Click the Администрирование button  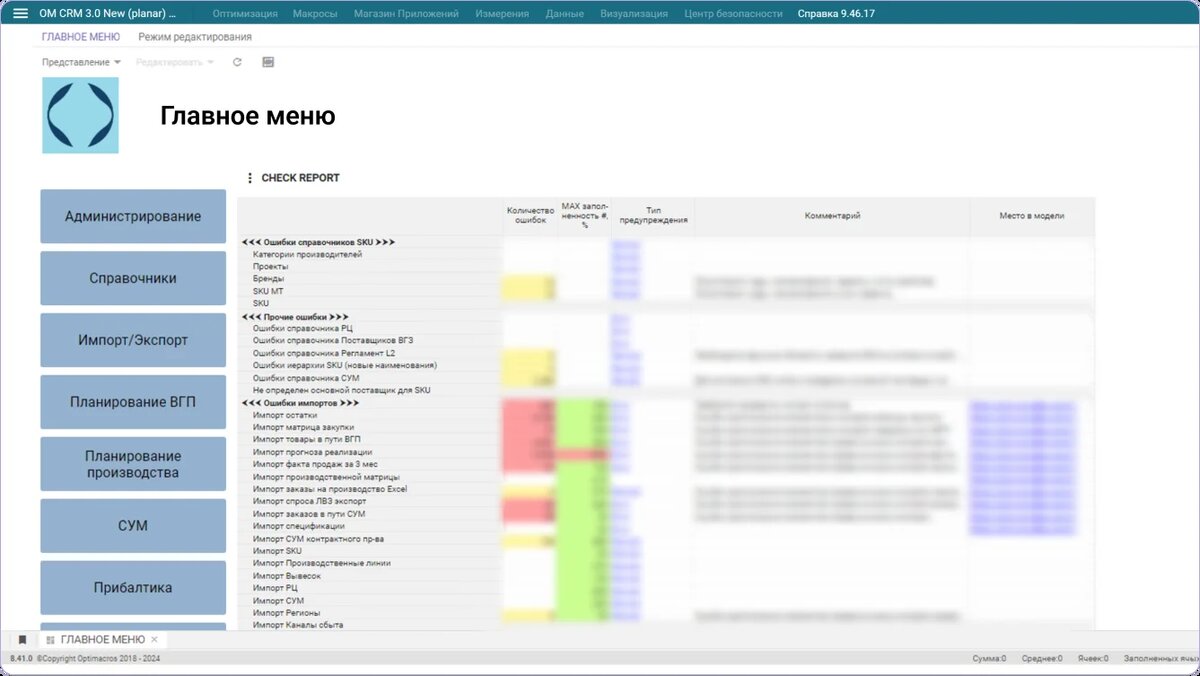tap(132, 216)
